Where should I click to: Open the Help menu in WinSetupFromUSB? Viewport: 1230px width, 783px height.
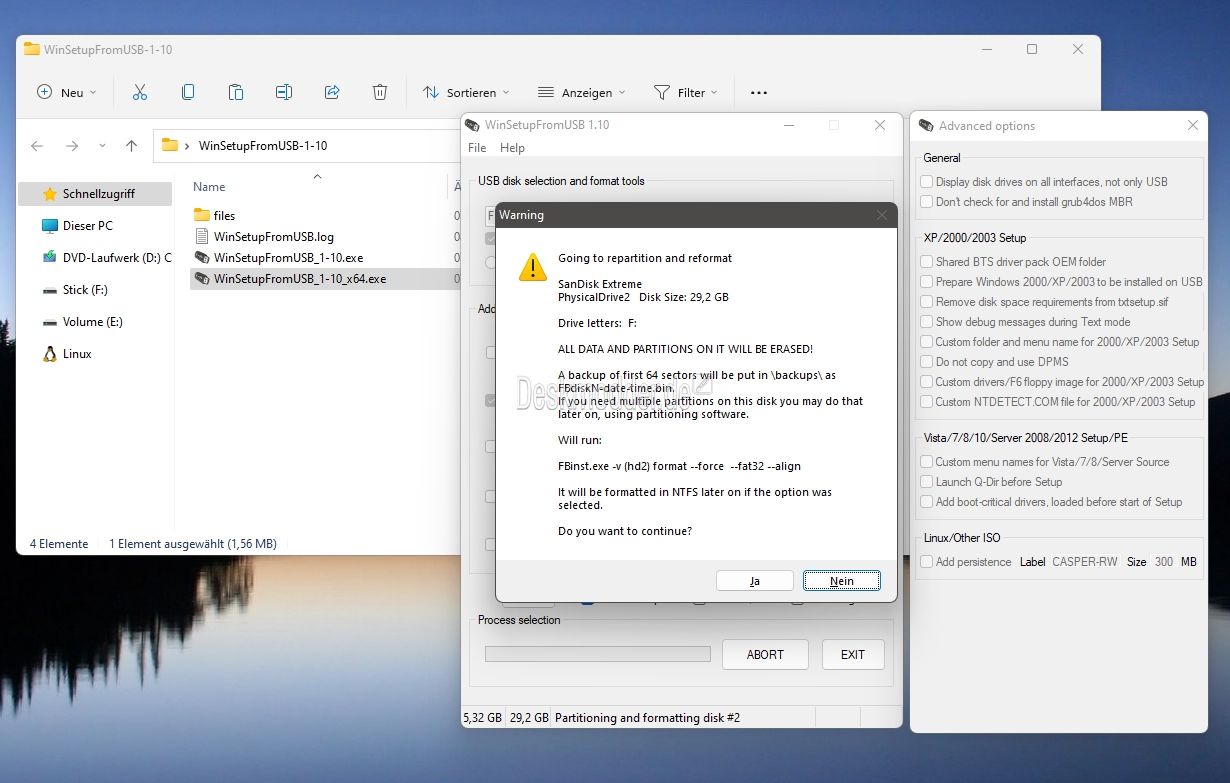point(512,148)
